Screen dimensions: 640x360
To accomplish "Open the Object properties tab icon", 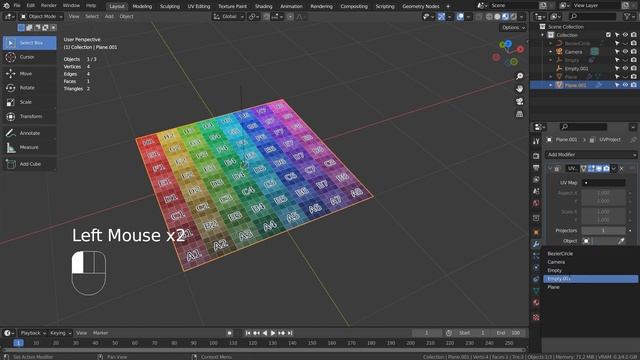I will pos(536,232).
